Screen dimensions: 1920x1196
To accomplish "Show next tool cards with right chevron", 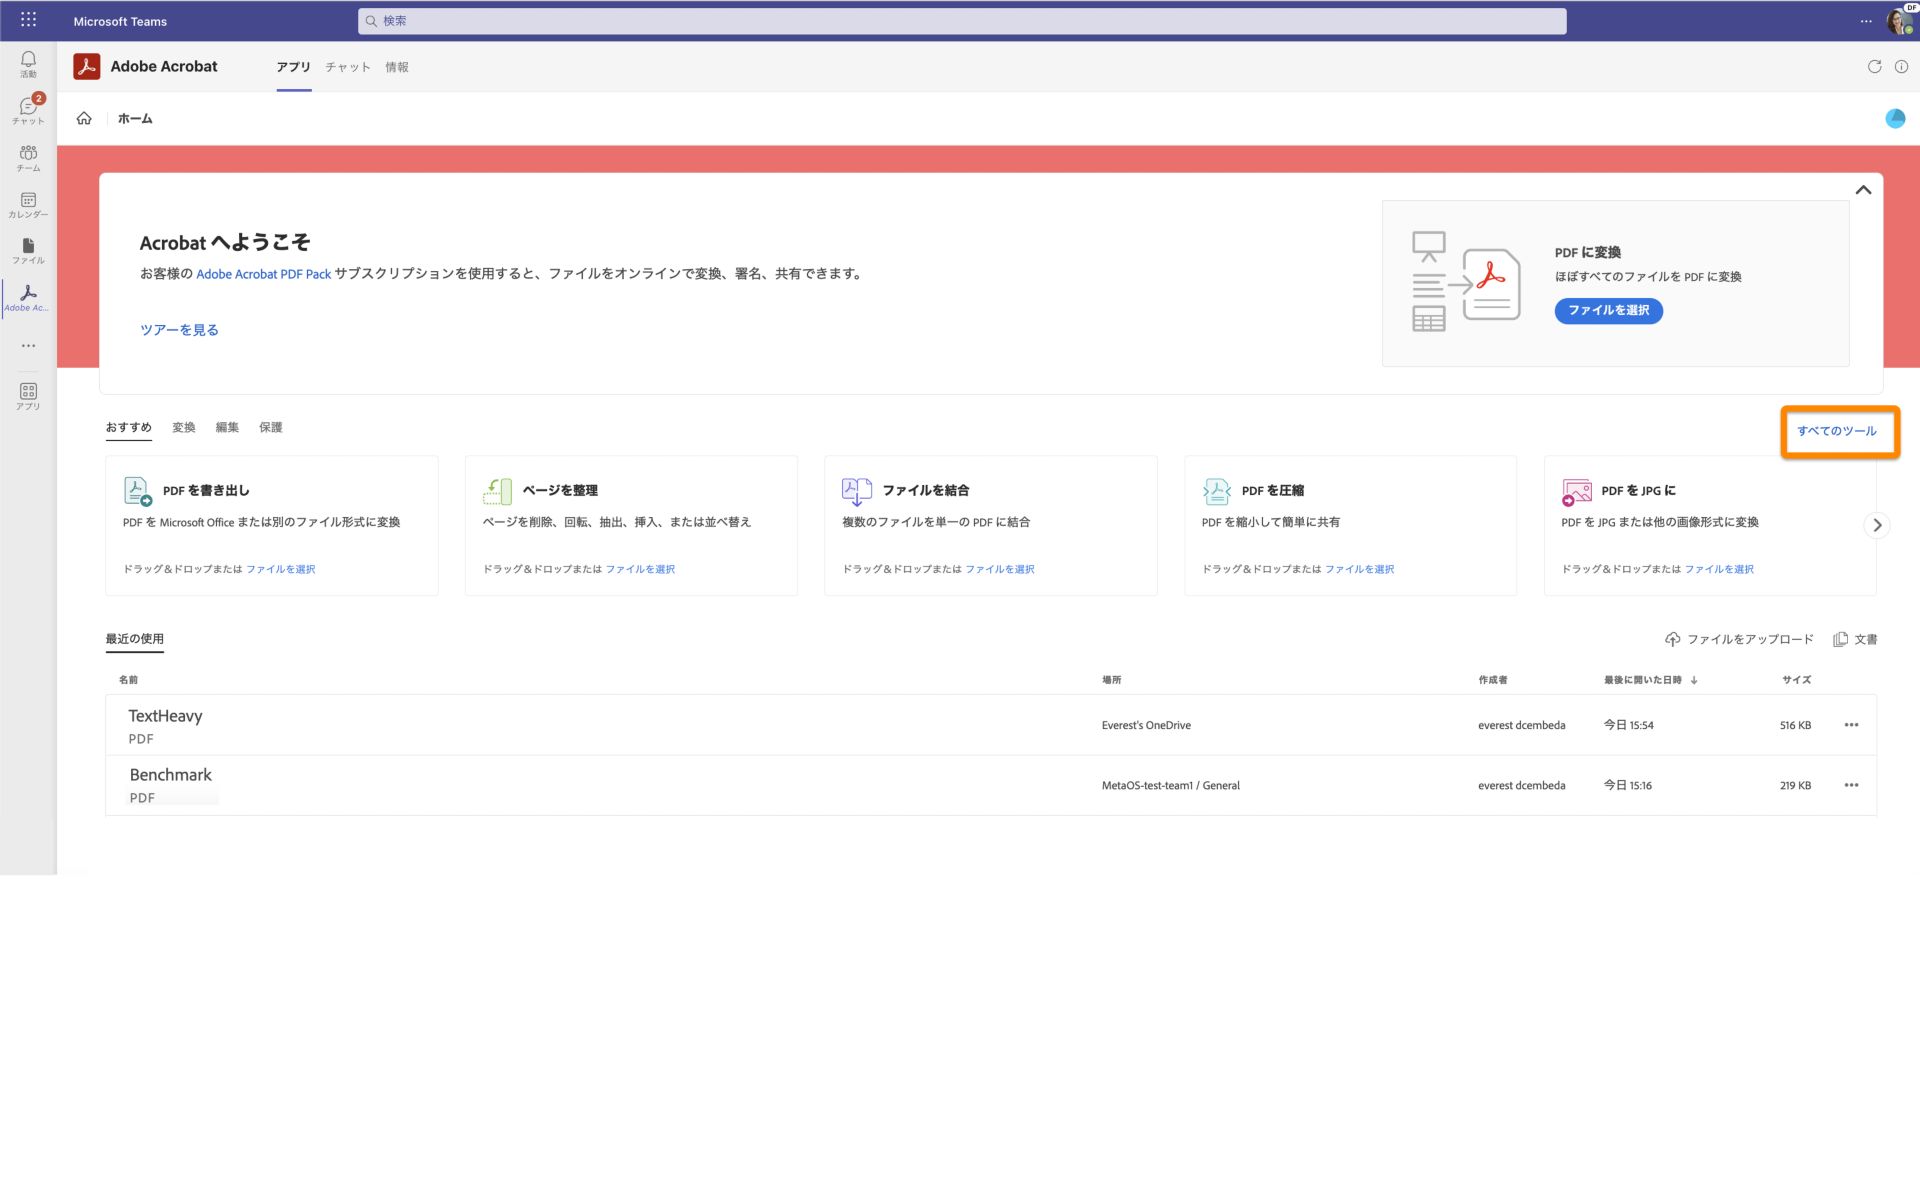I will coord(1877,525).
